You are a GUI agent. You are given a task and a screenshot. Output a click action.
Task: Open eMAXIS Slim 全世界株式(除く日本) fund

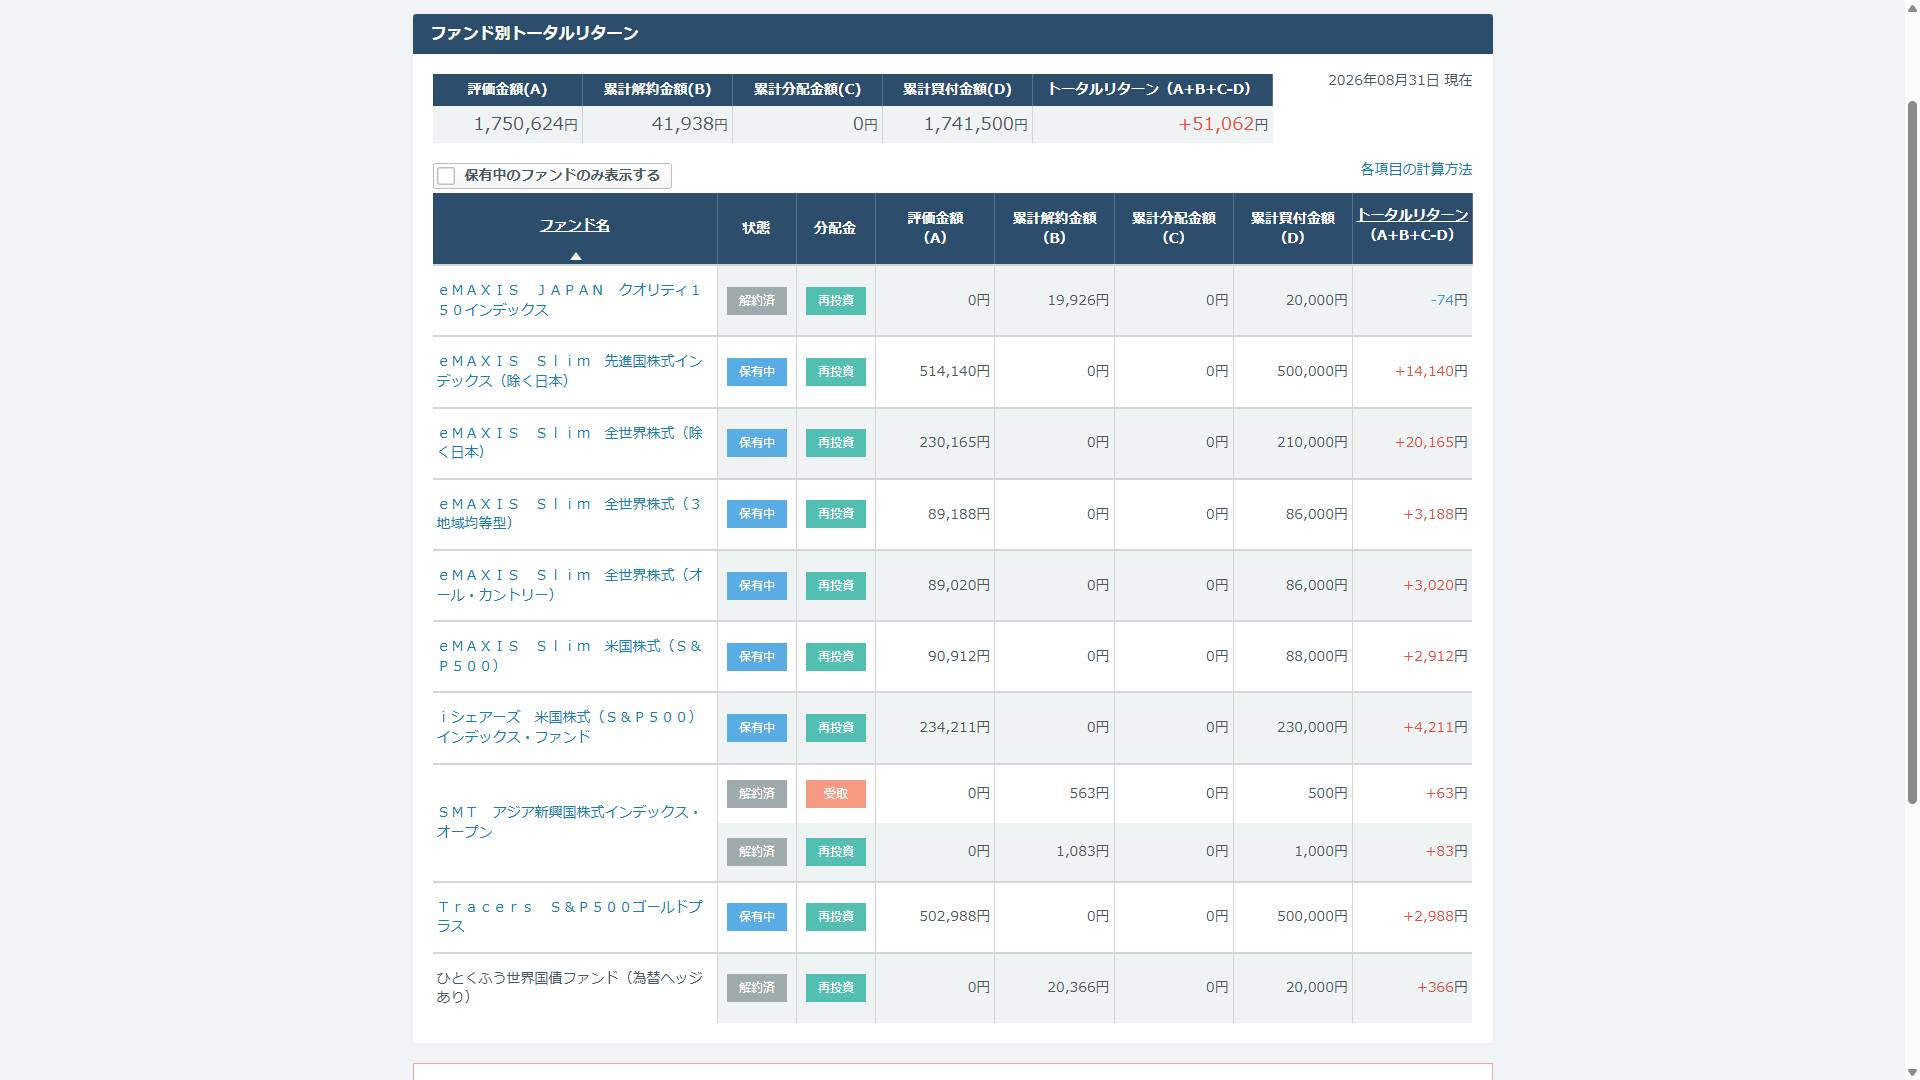click(x=570, y=442)
